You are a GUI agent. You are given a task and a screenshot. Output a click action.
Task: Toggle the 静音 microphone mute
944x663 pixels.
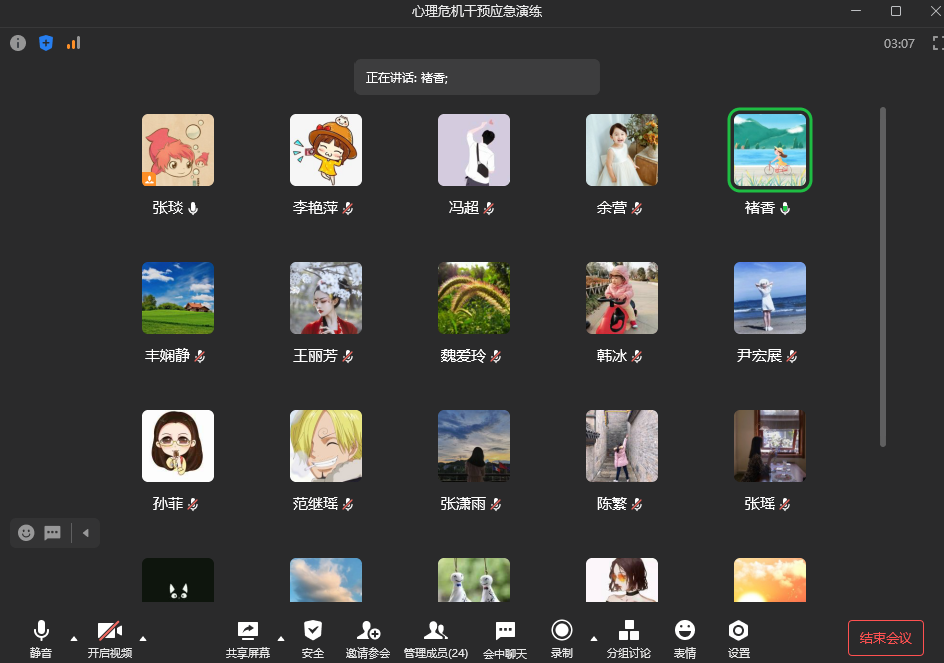(41, 637)
